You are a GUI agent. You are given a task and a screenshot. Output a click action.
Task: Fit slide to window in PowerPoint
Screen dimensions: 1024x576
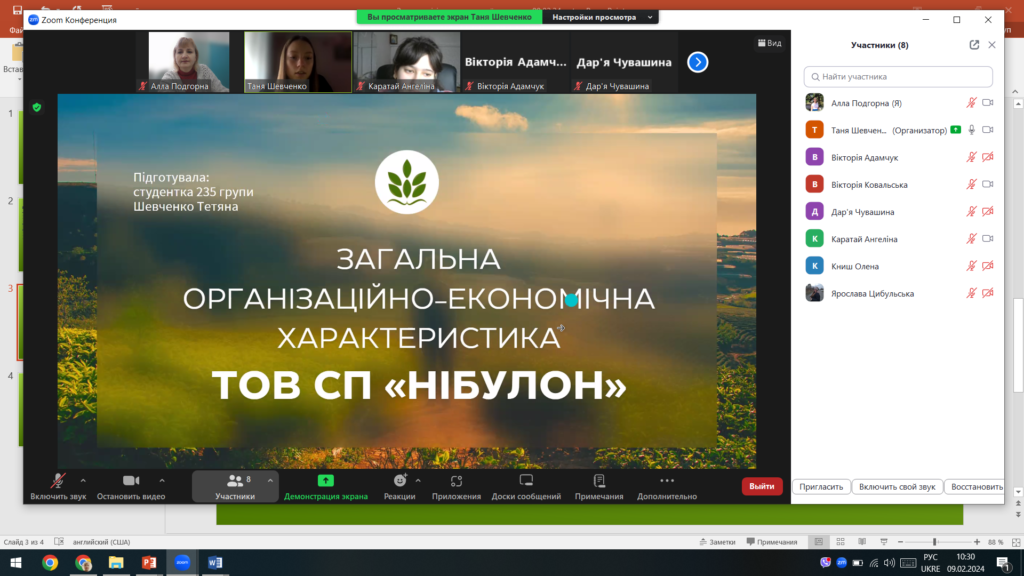point(1016,542)
